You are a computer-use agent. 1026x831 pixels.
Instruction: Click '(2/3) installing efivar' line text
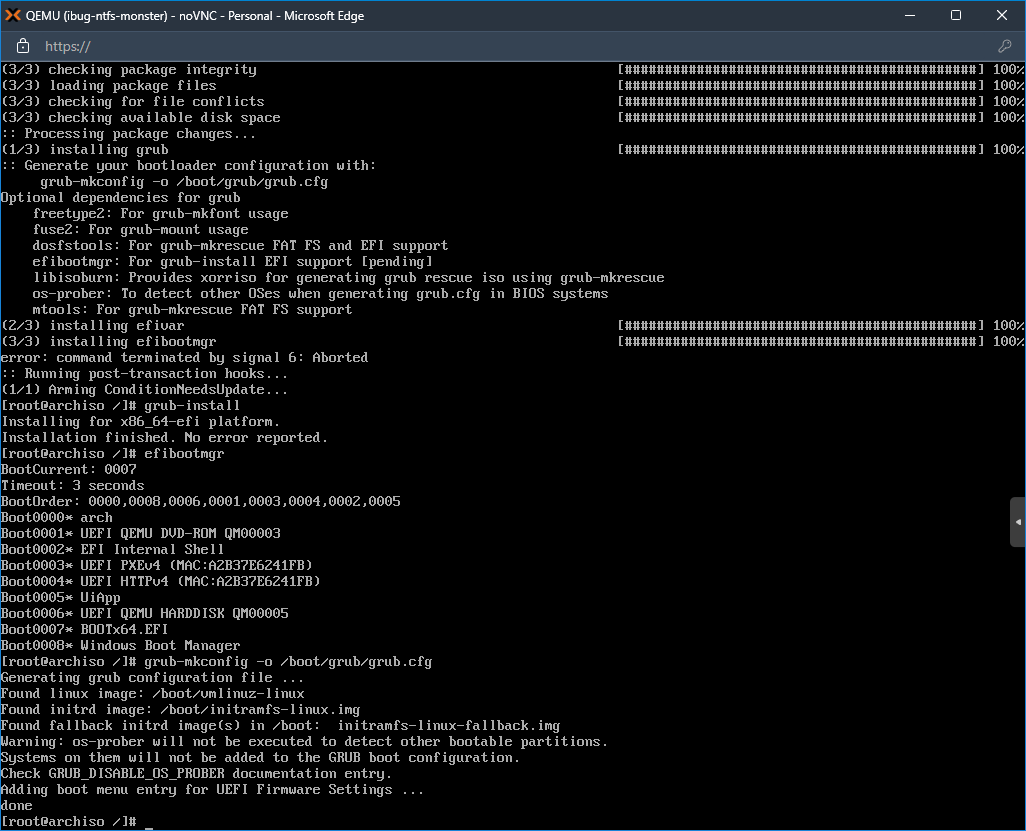[x=93, y=326]
